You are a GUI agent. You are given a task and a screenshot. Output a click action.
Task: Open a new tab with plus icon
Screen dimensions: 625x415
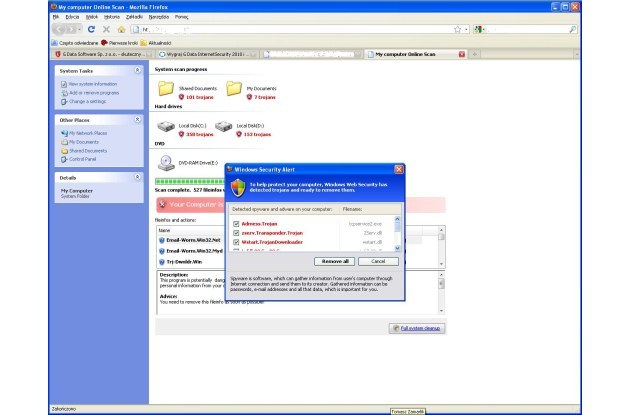coord(474,54)
